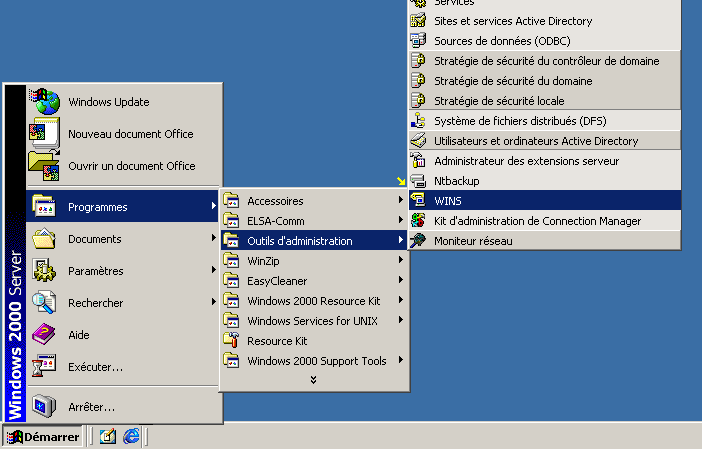Expand Rechercher submenu arrow
The width and height of the screenshot is (702, 449).
[x=214, y=302]
